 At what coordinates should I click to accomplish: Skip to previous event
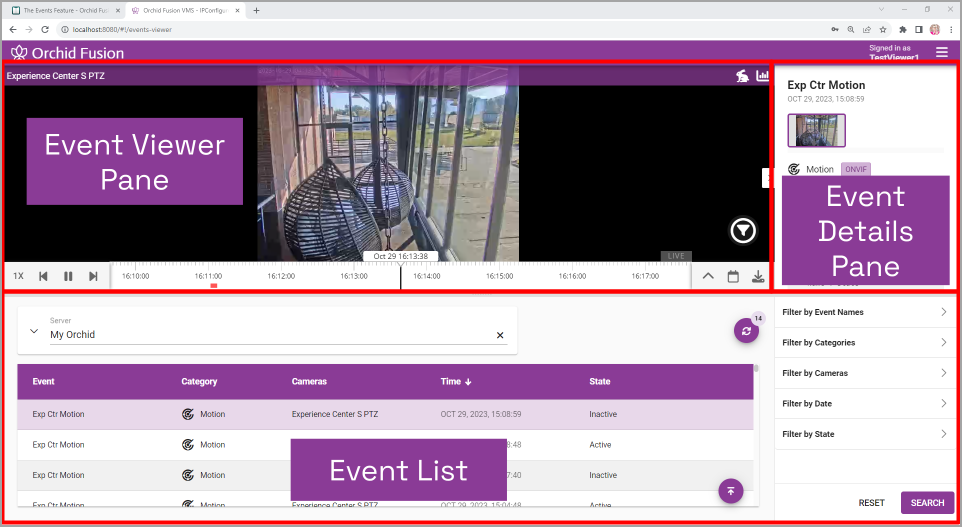[43, 276]
